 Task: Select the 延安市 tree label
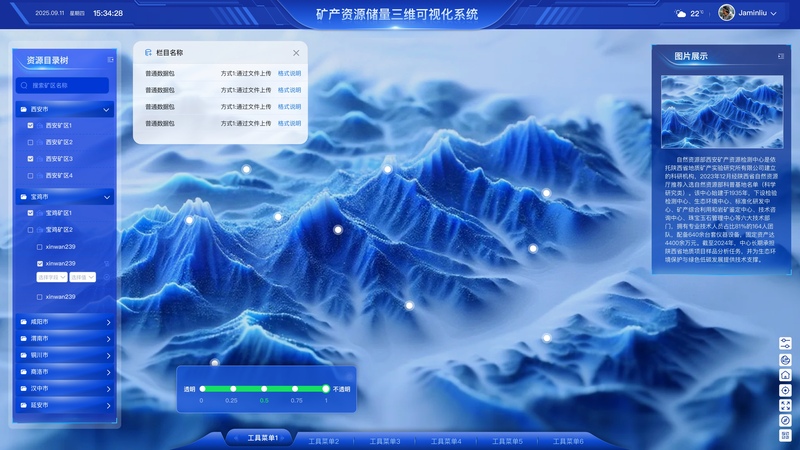(x=39, y=405)
